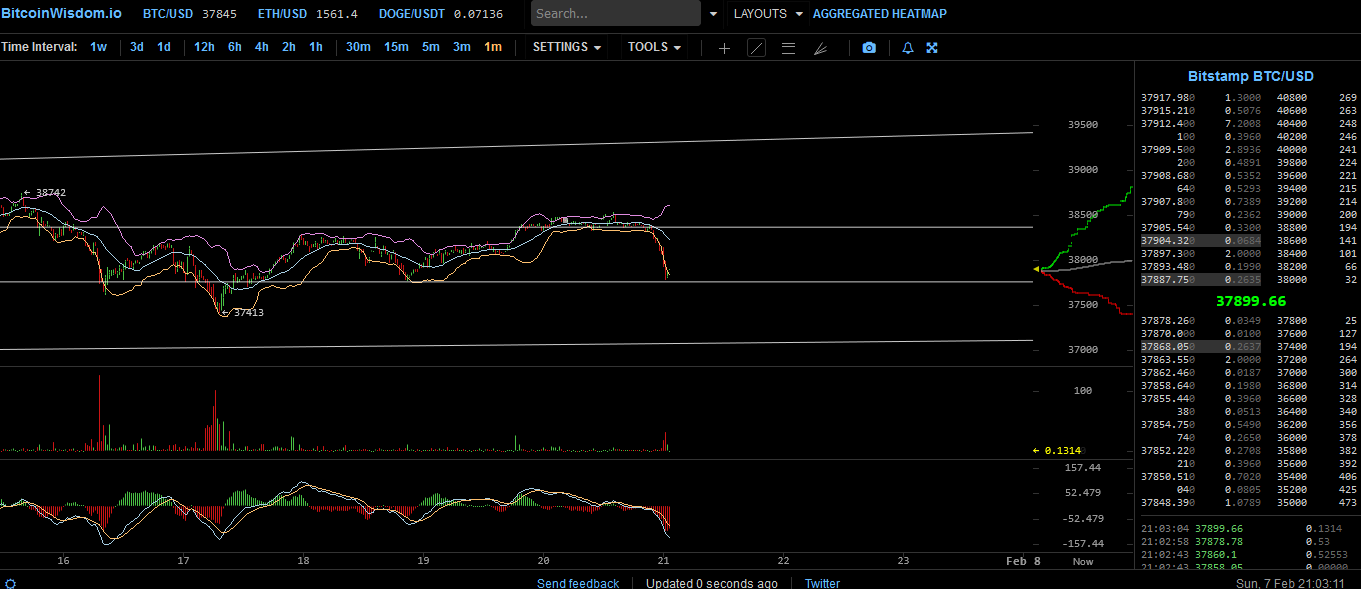Viewport: 1361px width, 589px height.
Task: Open the DOGE/USDT ticker
Action: pos(441,14)
